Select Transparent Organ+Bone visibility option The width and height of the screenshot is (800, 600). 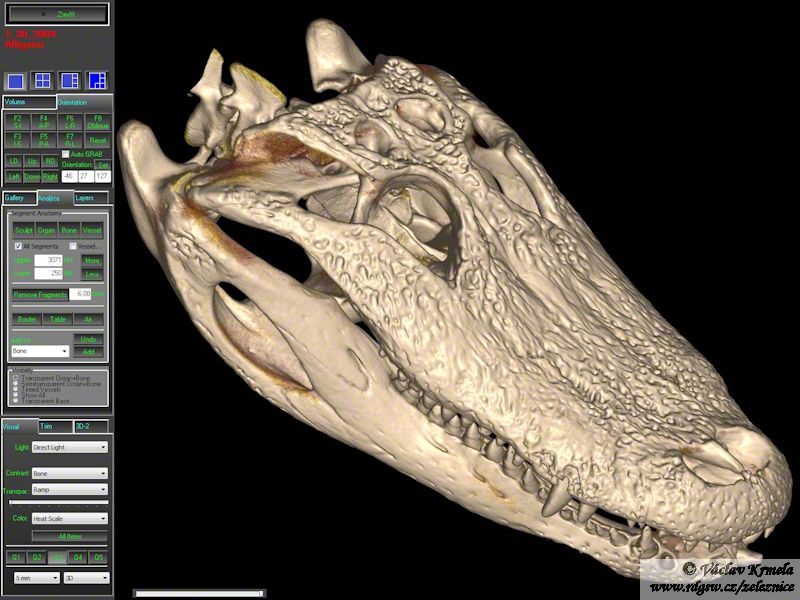(x=16, y=378)
